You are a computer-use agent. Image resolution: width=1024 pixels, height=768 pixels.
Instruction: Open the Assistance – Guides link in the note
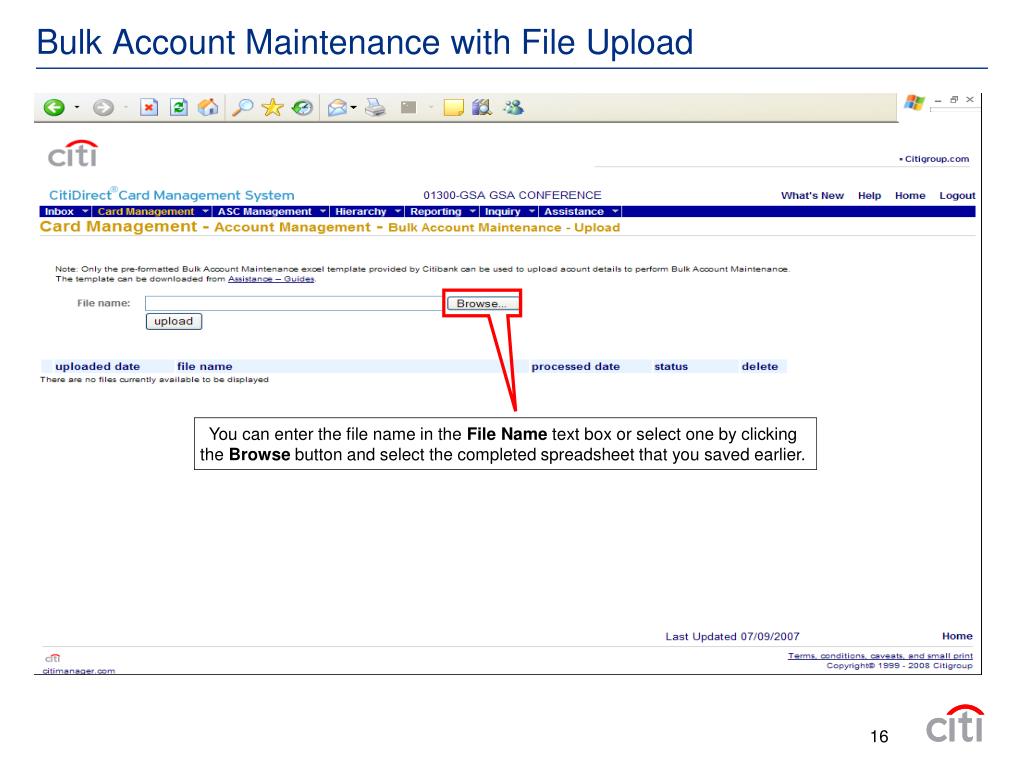(271, 279)
